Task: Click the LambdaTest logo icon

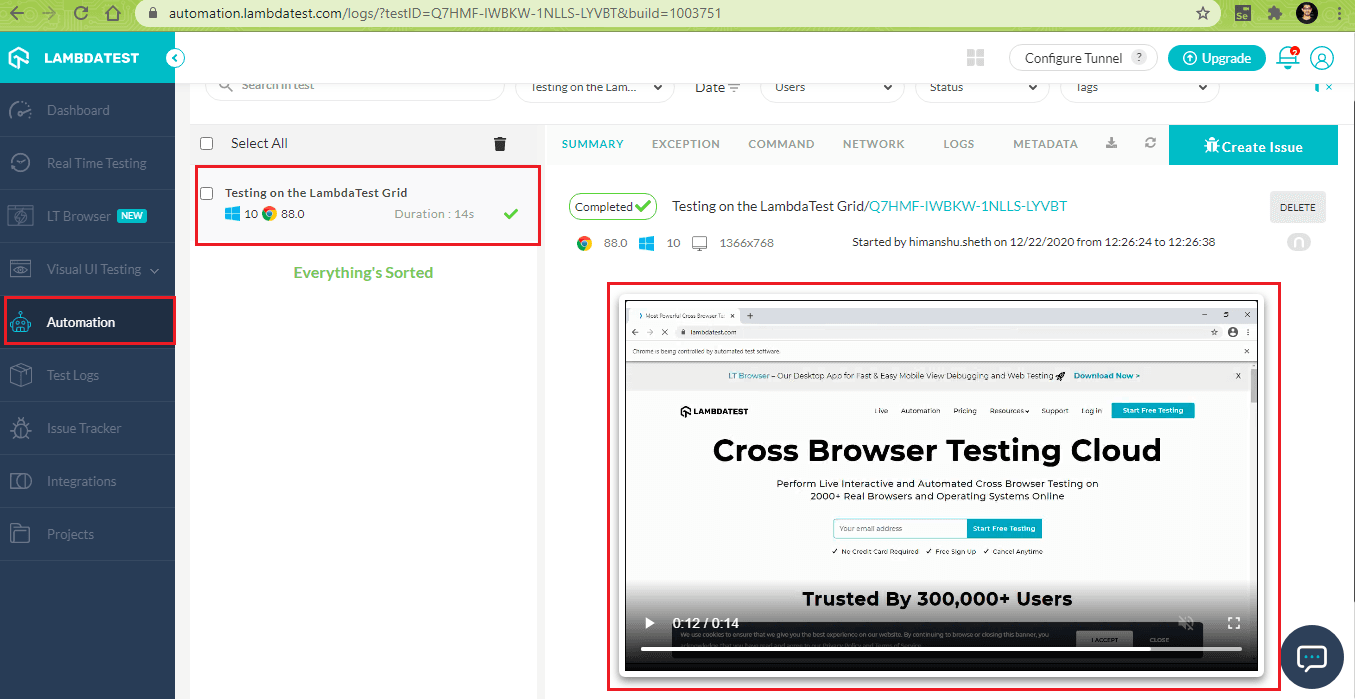Action: click(x=19, y=58)
